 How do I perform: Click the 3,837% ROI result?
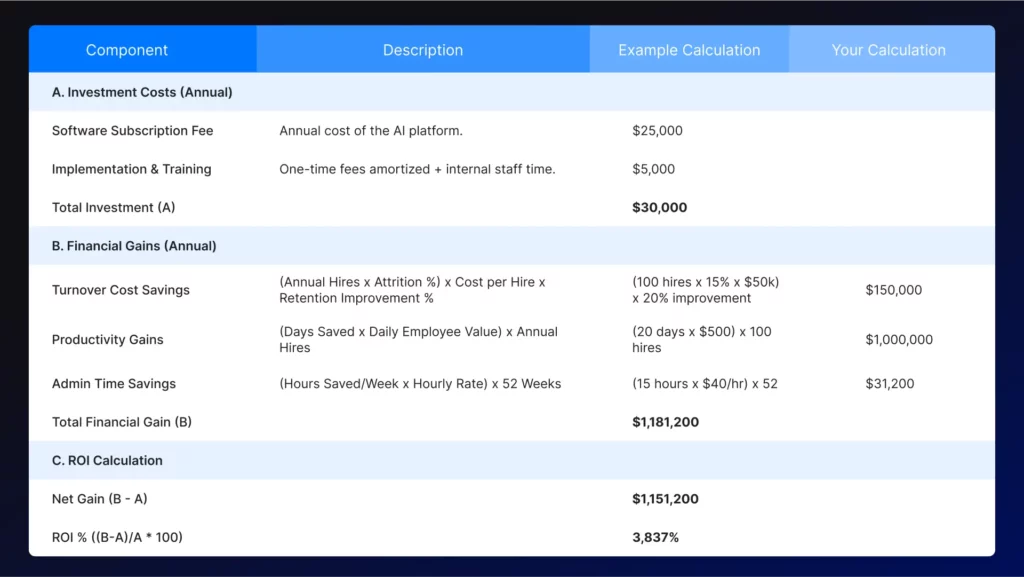click(656, 537)
